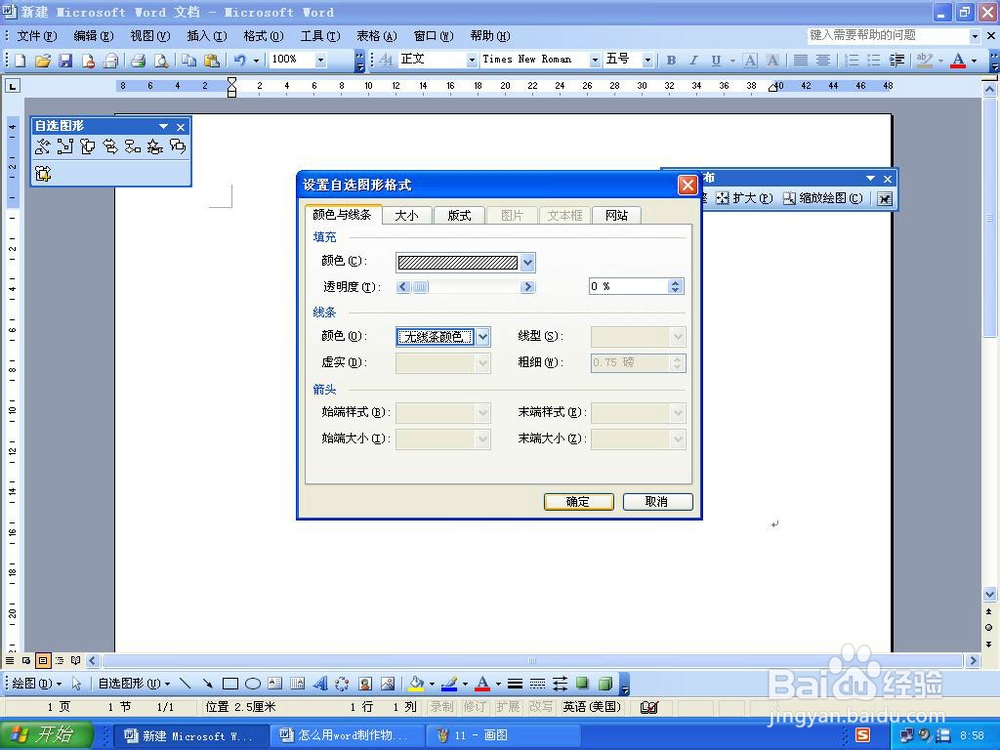This screenshot has height=750, width=1000.
Task: Toggle the character border button
Action: (751, 60)
